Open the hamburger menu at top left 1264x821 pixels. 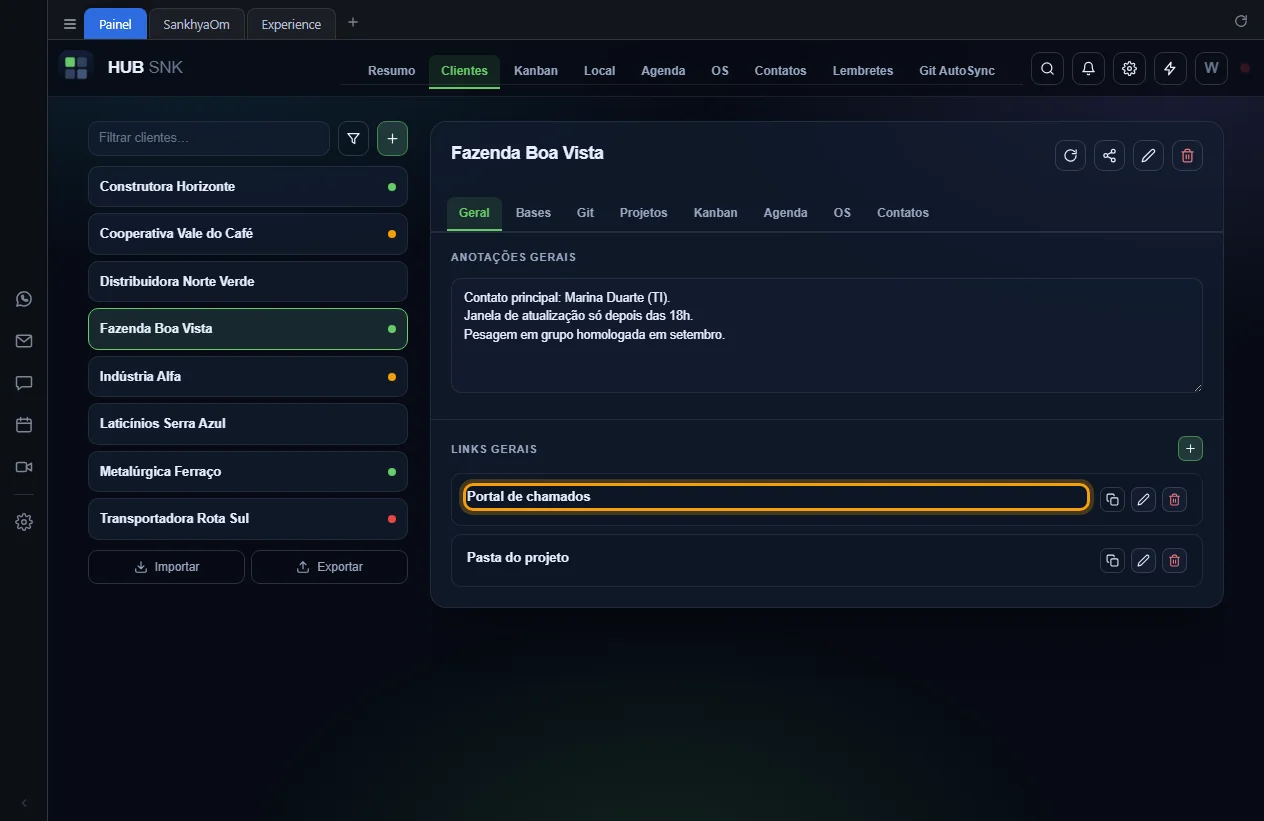(70, 24)
